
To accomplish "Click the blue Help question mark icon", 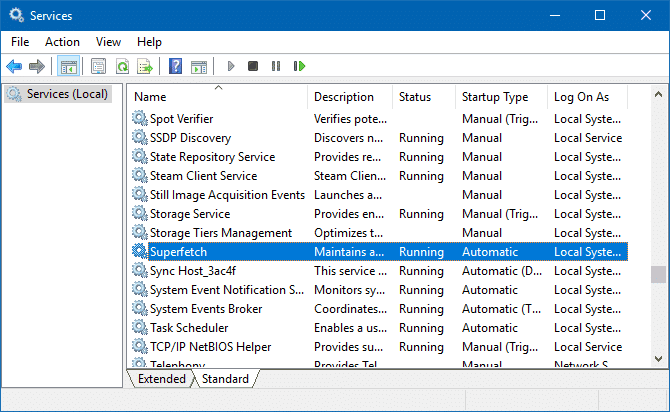I will [x=175, y=67].
